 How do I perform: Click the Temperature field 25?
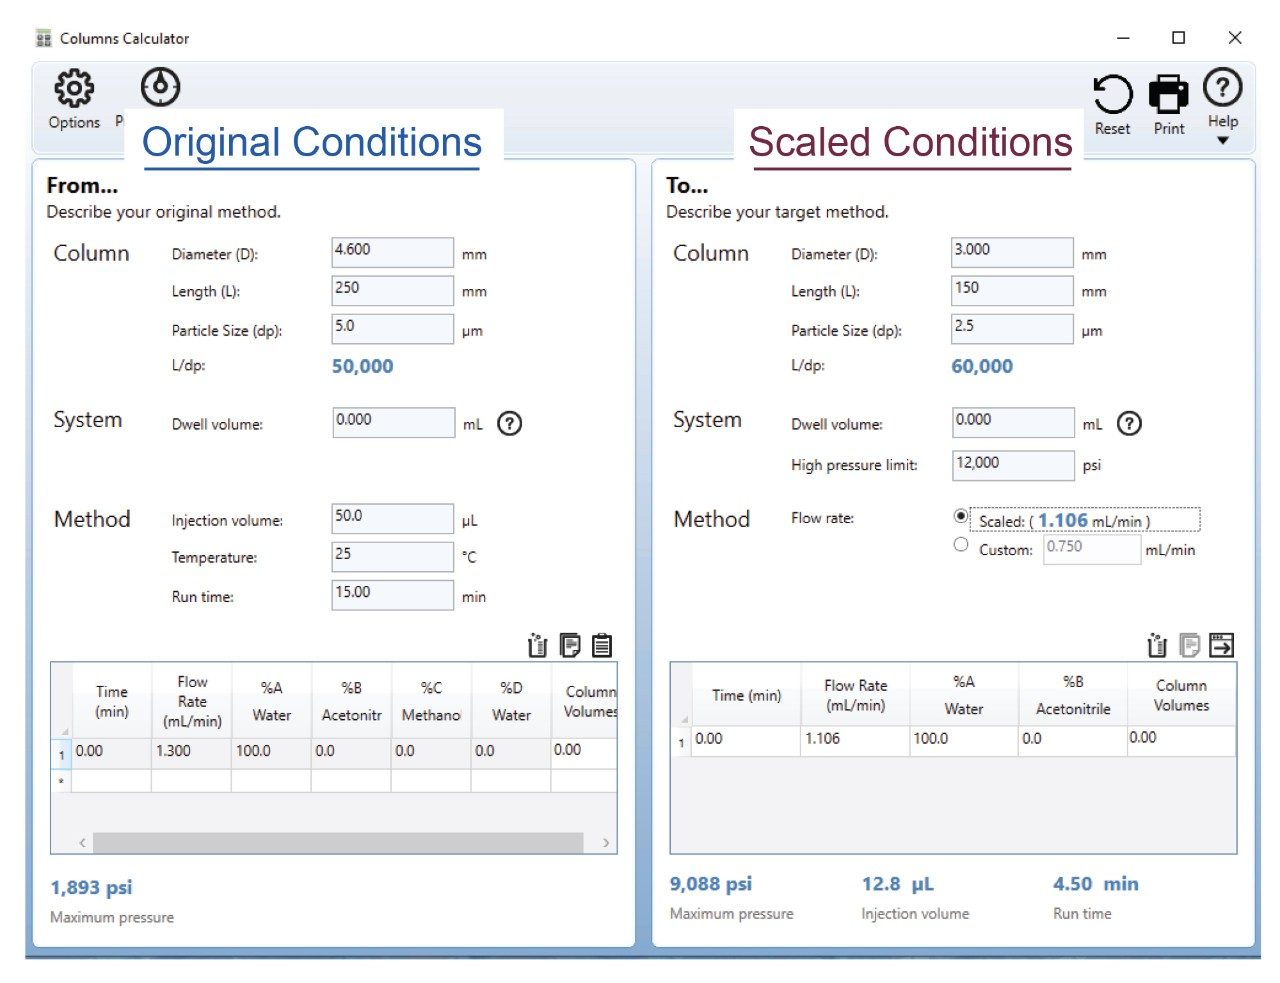pos(393,556)
